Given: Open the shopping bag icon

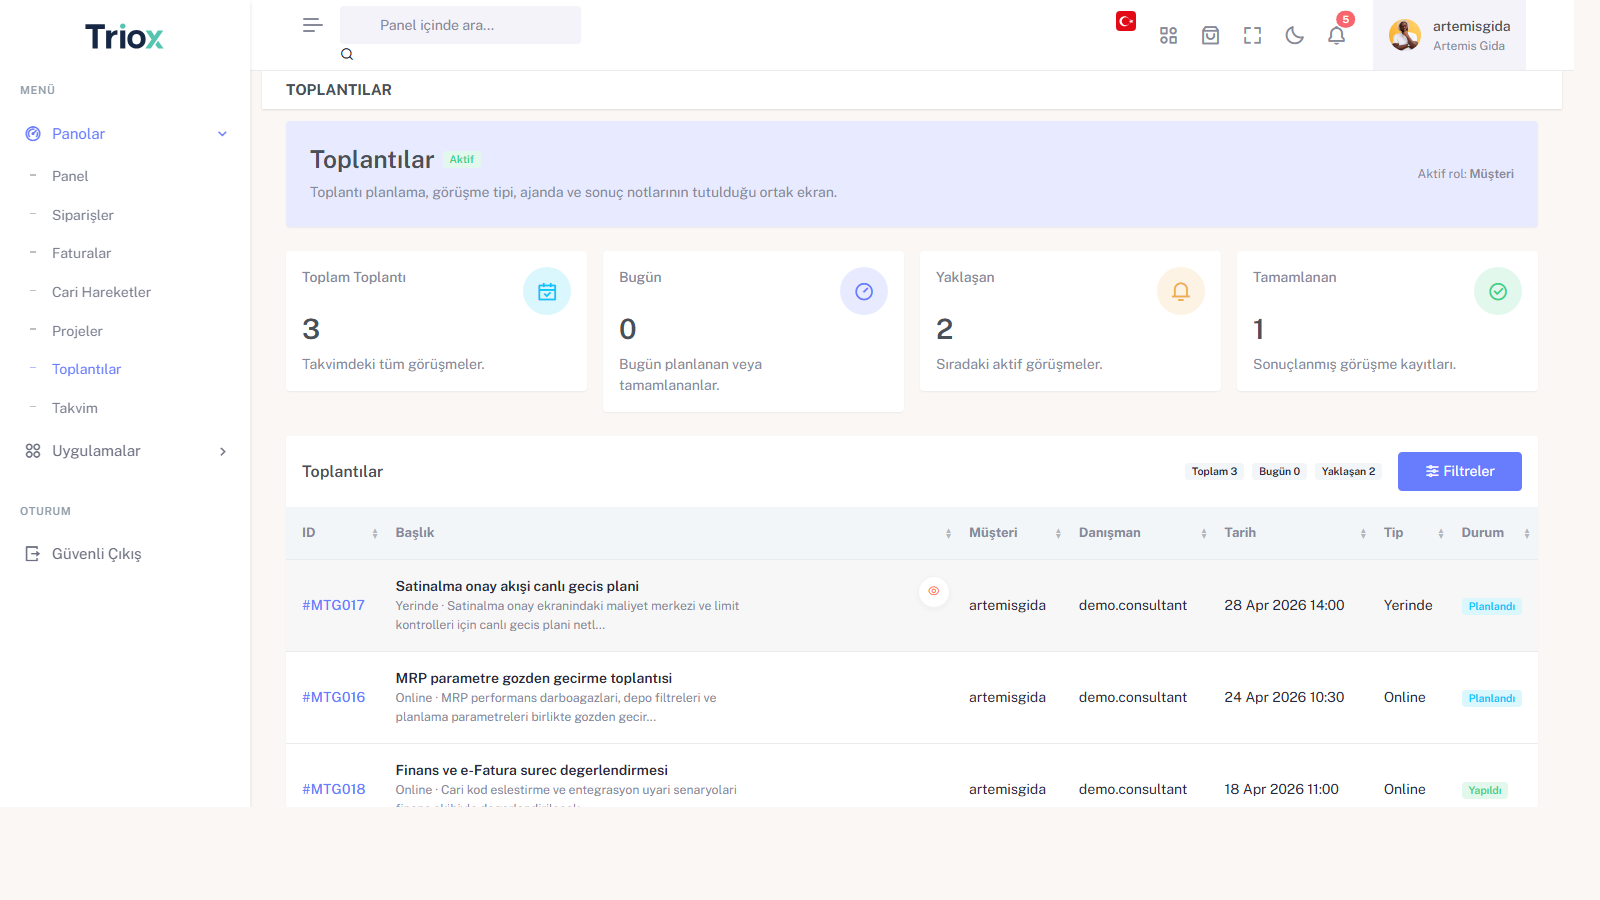Looking at the screenshot, I should (1210, 36).
